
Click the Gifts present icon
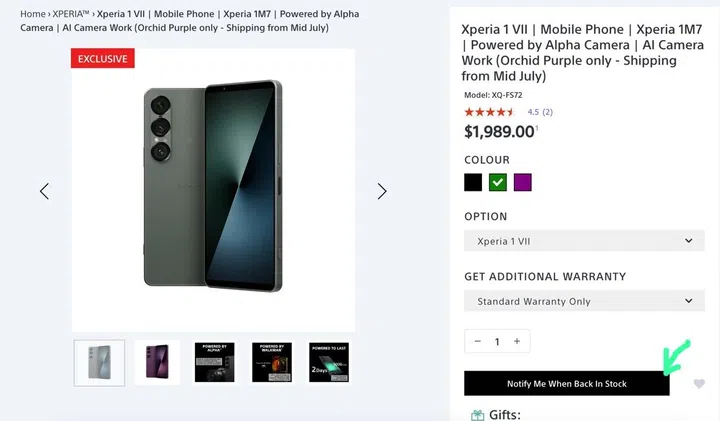pyautogui.click(x=477, y=415)
